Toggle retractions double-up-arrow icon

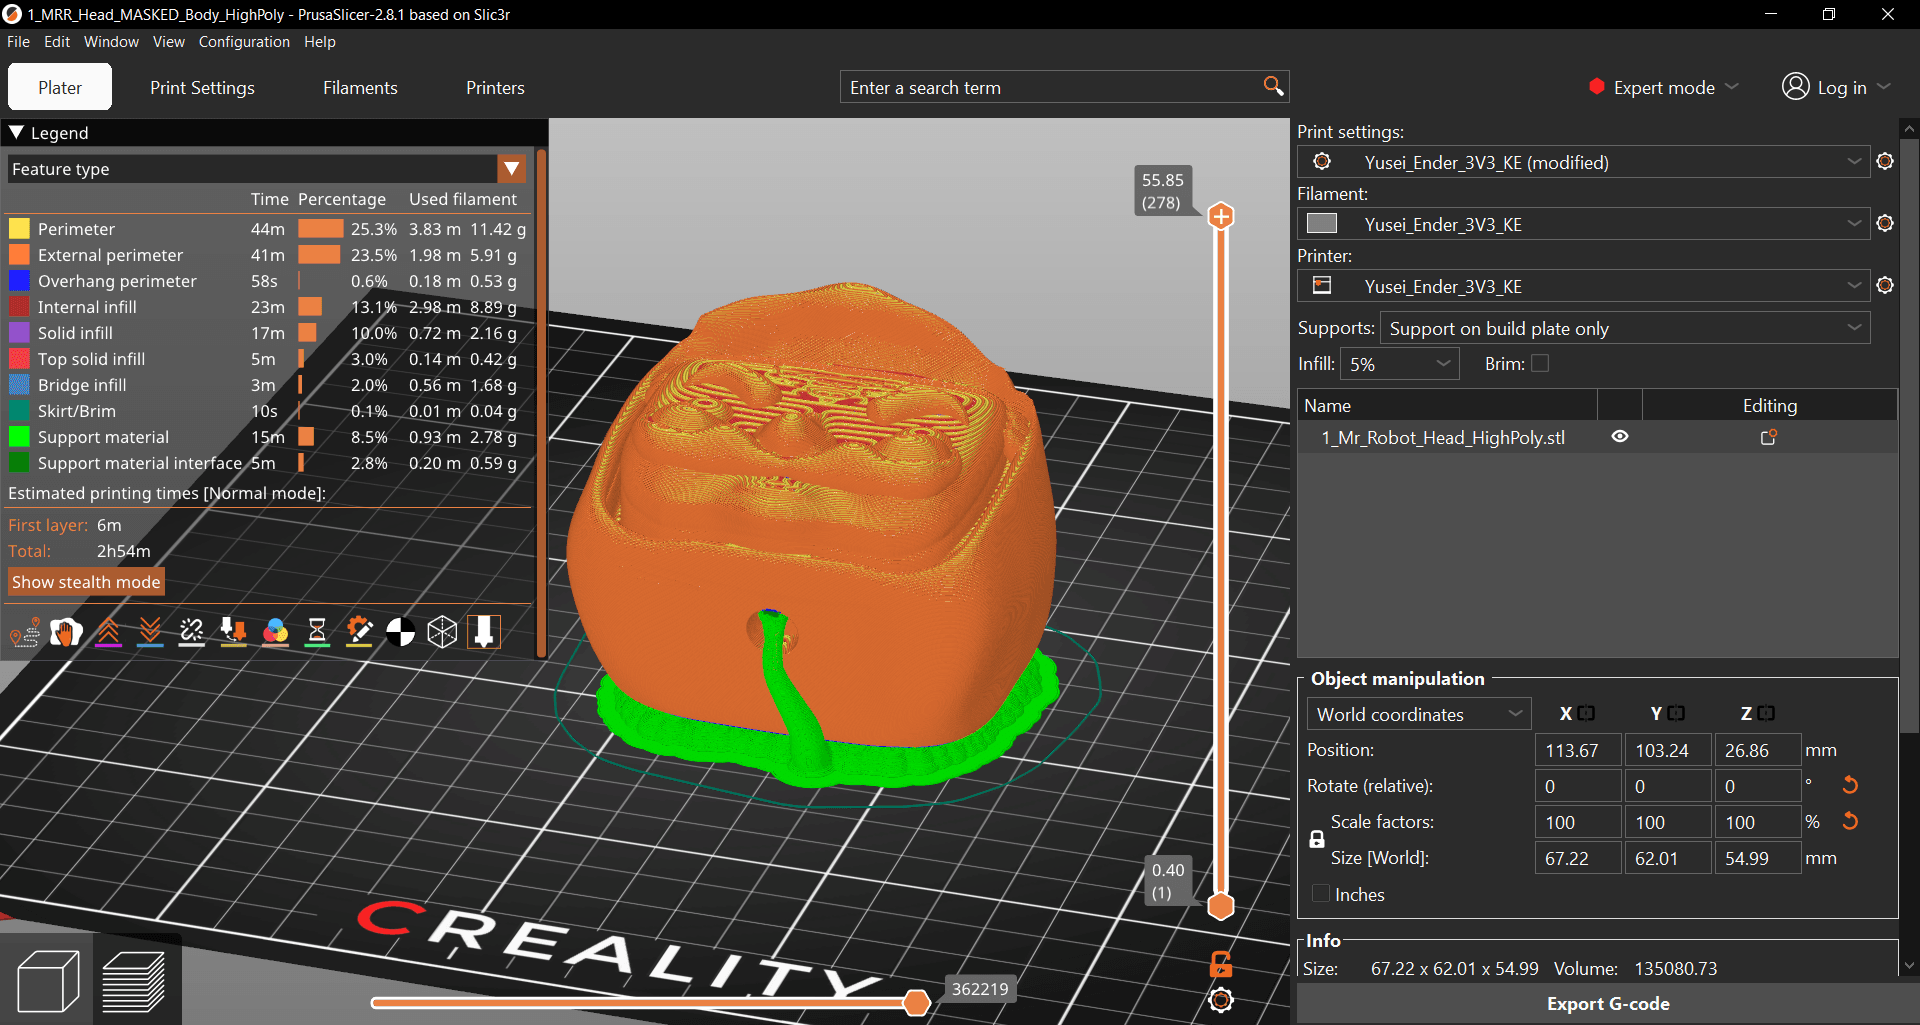[x=108, y=632]
